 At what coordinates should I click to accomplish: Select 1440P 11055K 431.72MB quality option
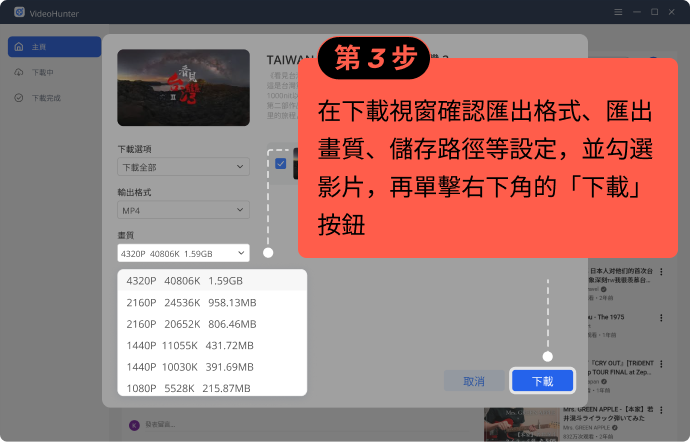pyautogui.click(x=212, y=346)
